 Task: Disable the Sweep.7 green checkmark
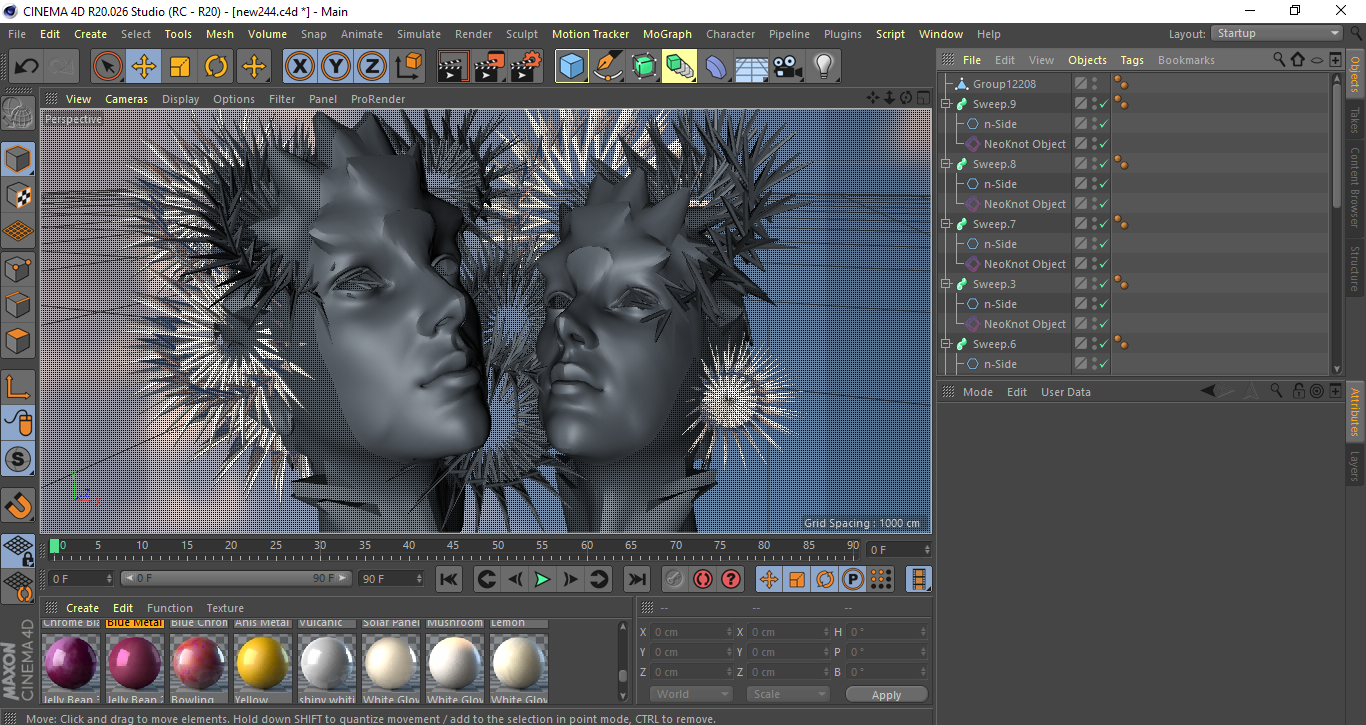point(1104,224)
